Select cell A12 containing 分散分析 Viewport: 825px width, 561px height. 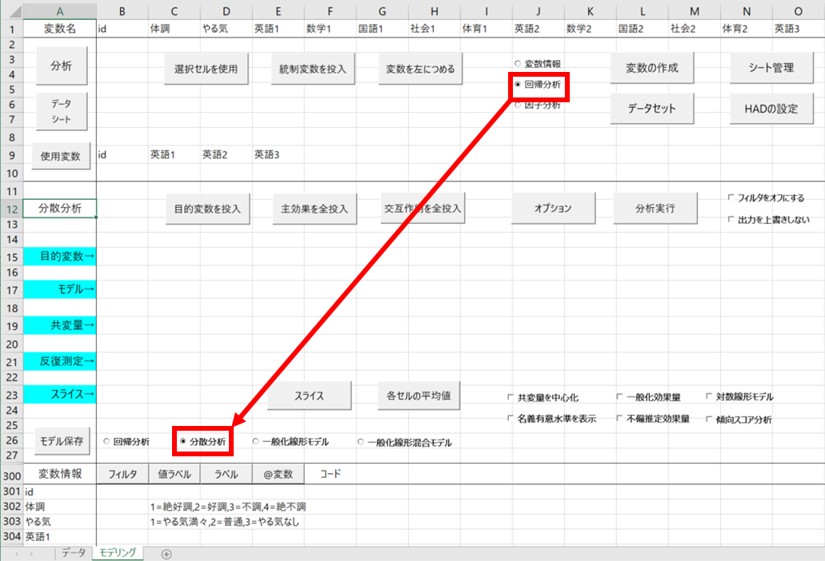(62, 209)
